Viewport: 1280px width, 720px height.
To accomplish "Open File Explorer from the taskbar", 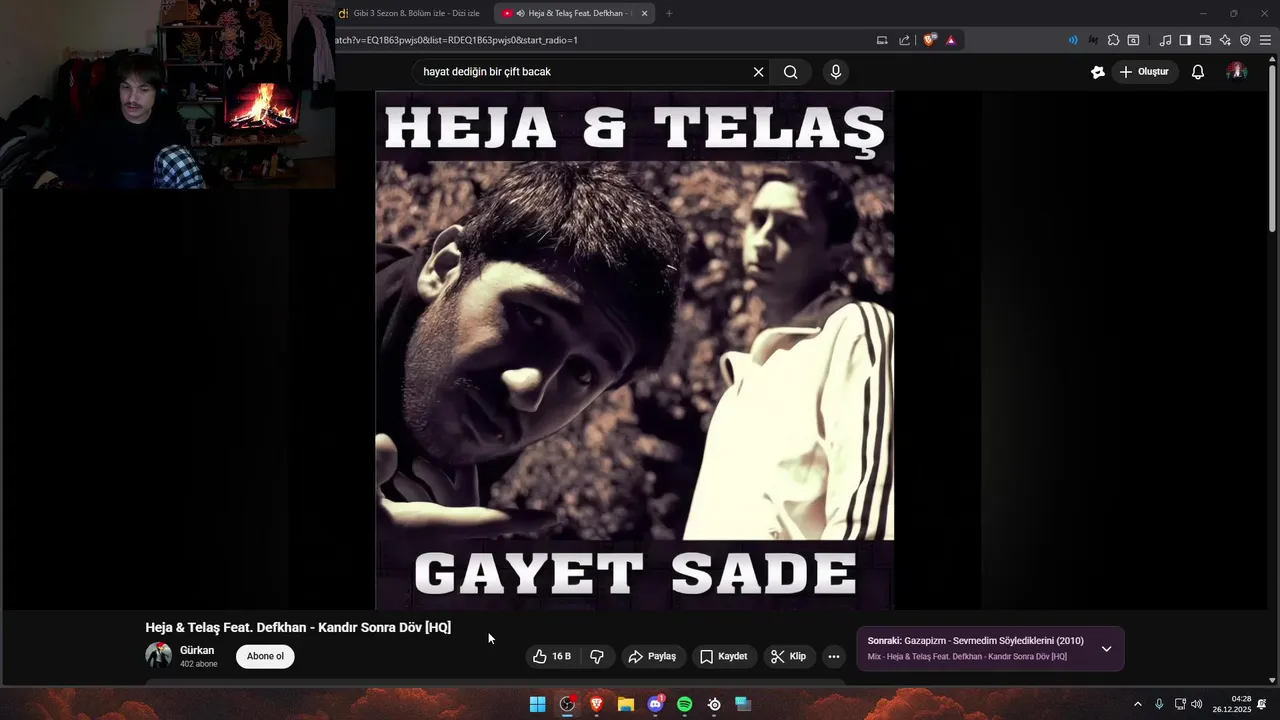I will click(x=626, y=704).
